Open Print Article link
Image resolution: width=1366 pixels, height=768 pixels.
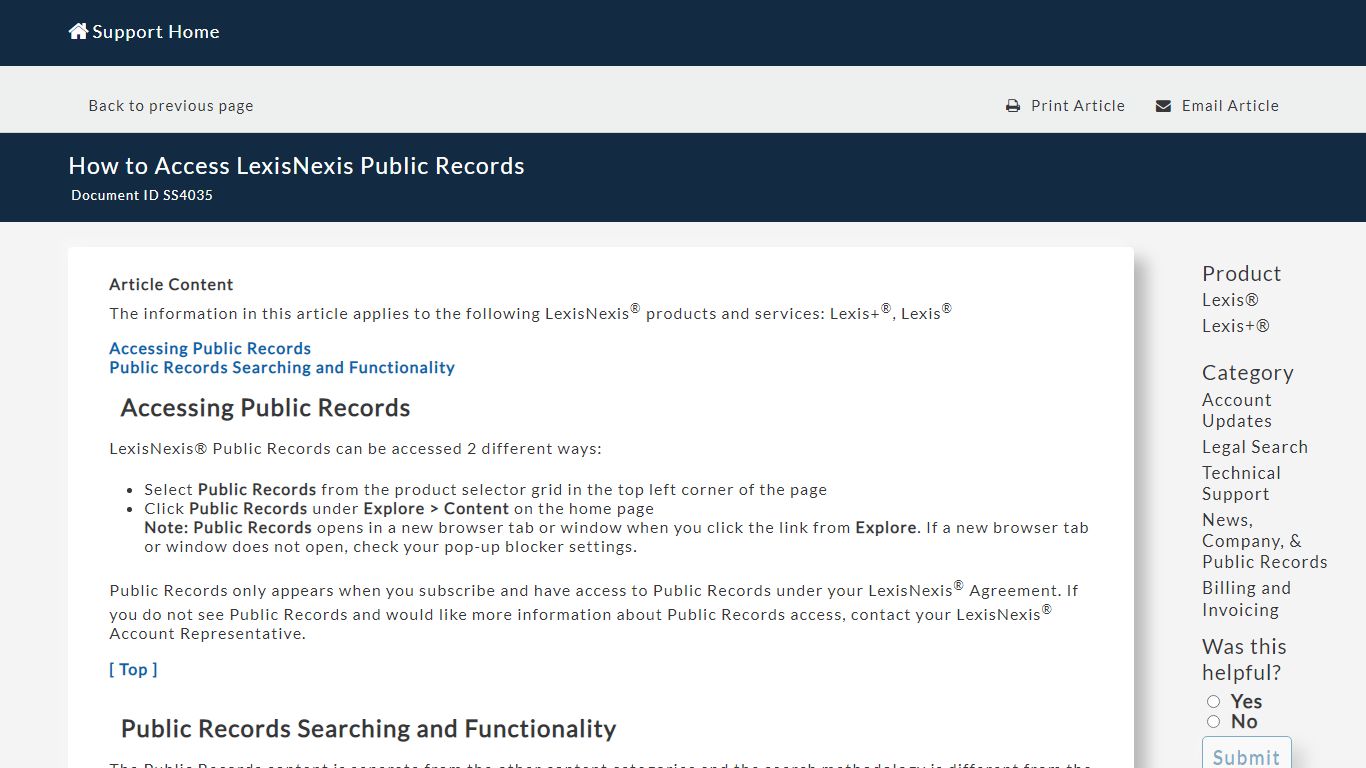tap(1077, 106)
